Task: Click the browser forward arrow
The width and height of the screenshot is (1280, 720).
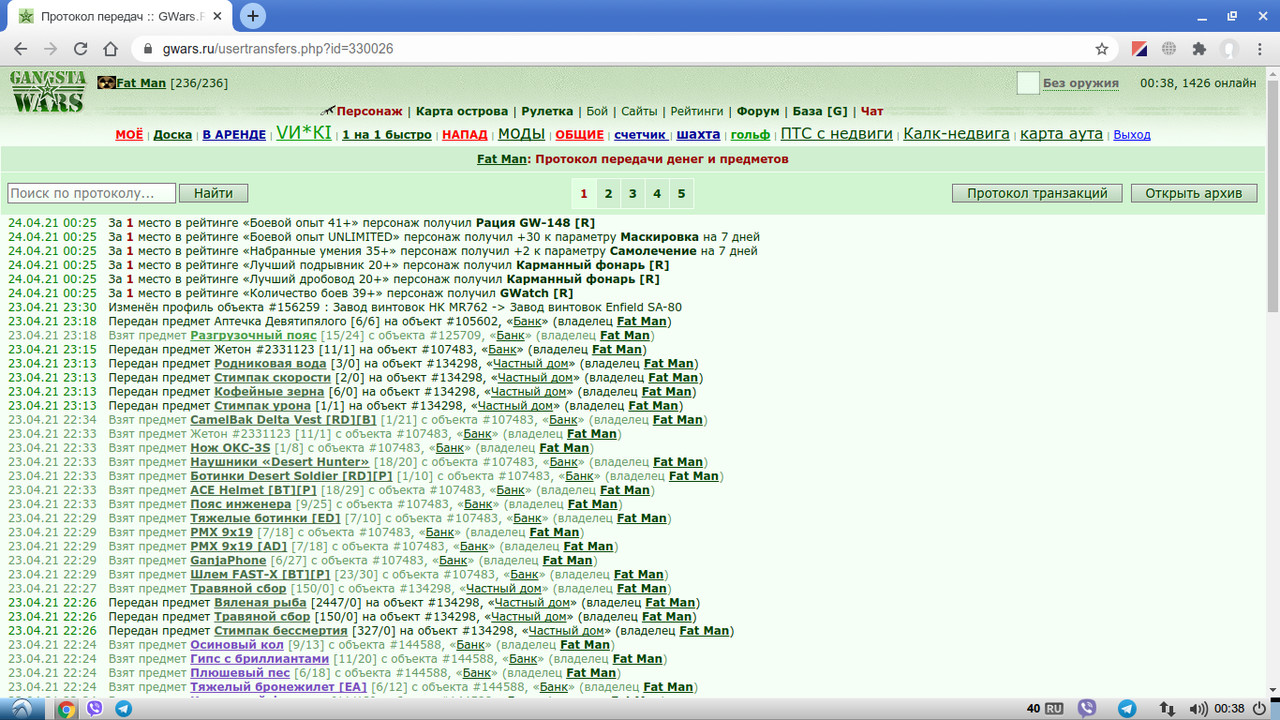Action: tap(50, 48)
